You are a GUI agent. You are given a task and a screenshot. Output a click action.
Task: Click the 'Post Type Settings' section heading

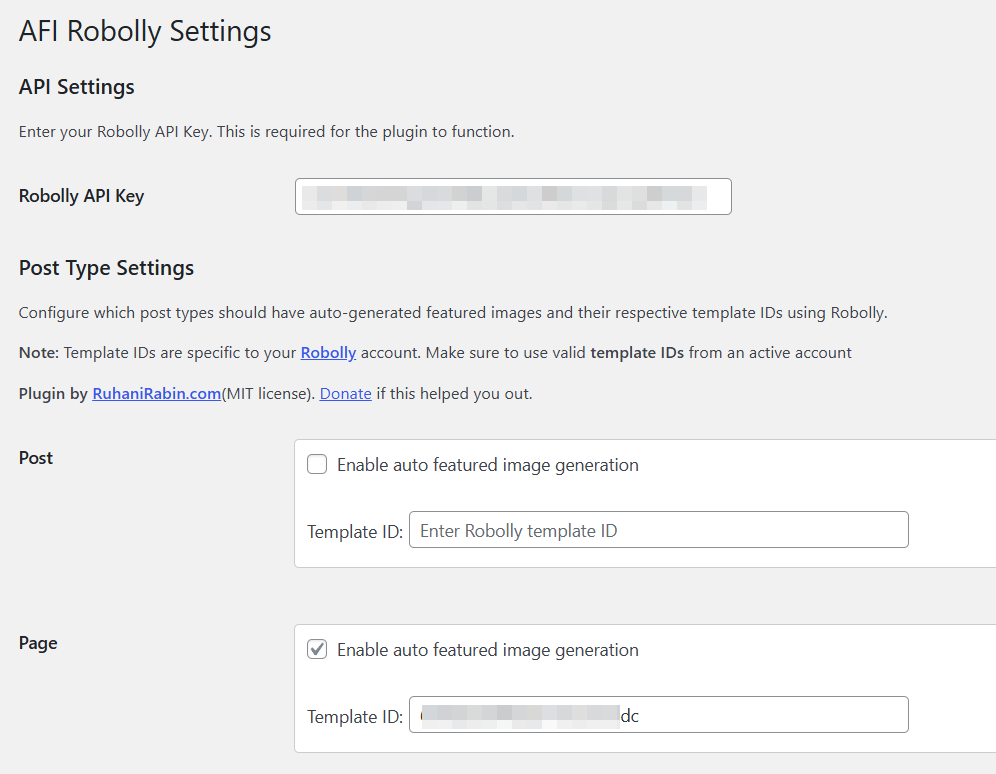coord(106,268)
